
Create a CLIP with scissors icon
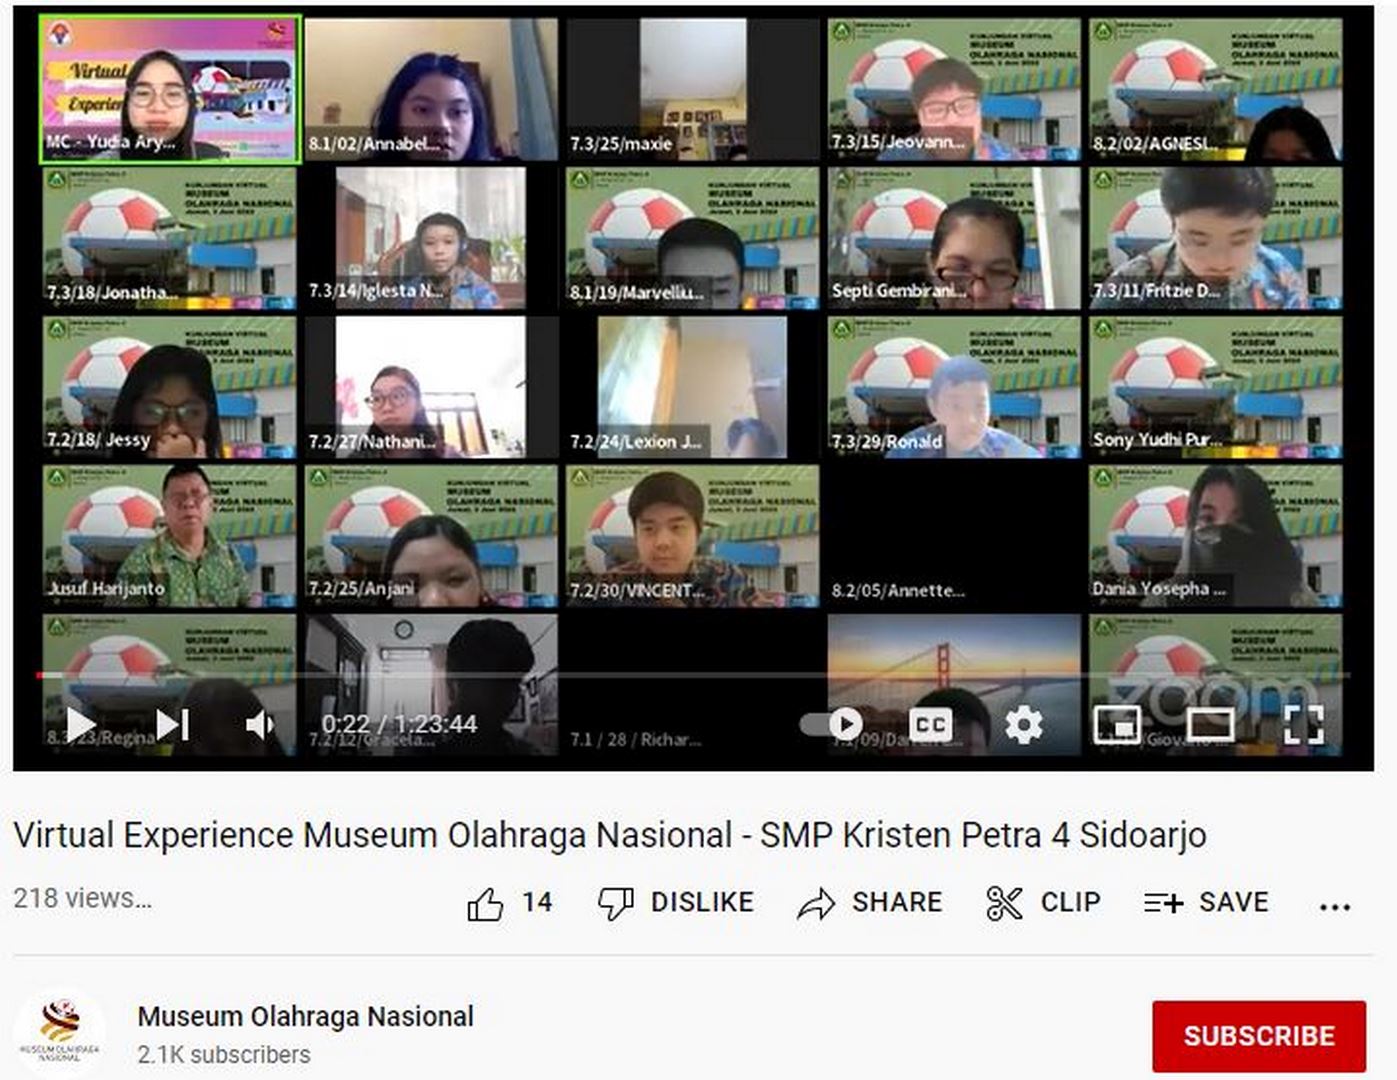point(1042,903)
